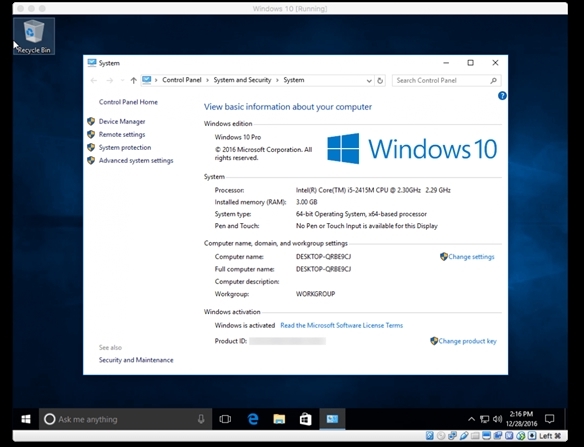Open the Action Center notifications icon
Image resolution: width=584 pixels, height=447 pixels.
pos(550,419)
